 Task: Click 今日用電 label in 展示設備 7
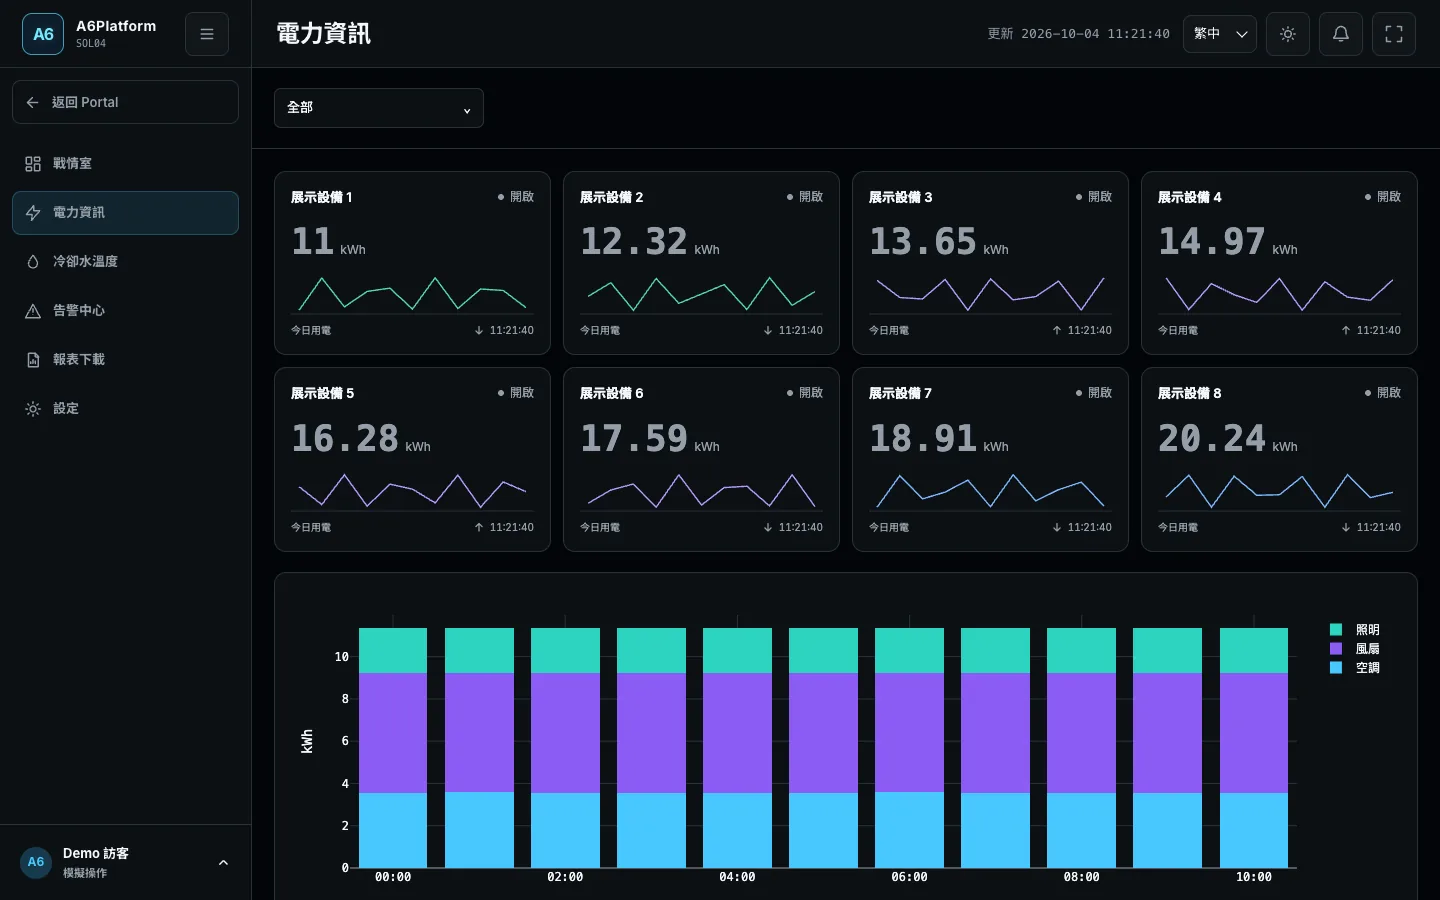coord(889,527)
